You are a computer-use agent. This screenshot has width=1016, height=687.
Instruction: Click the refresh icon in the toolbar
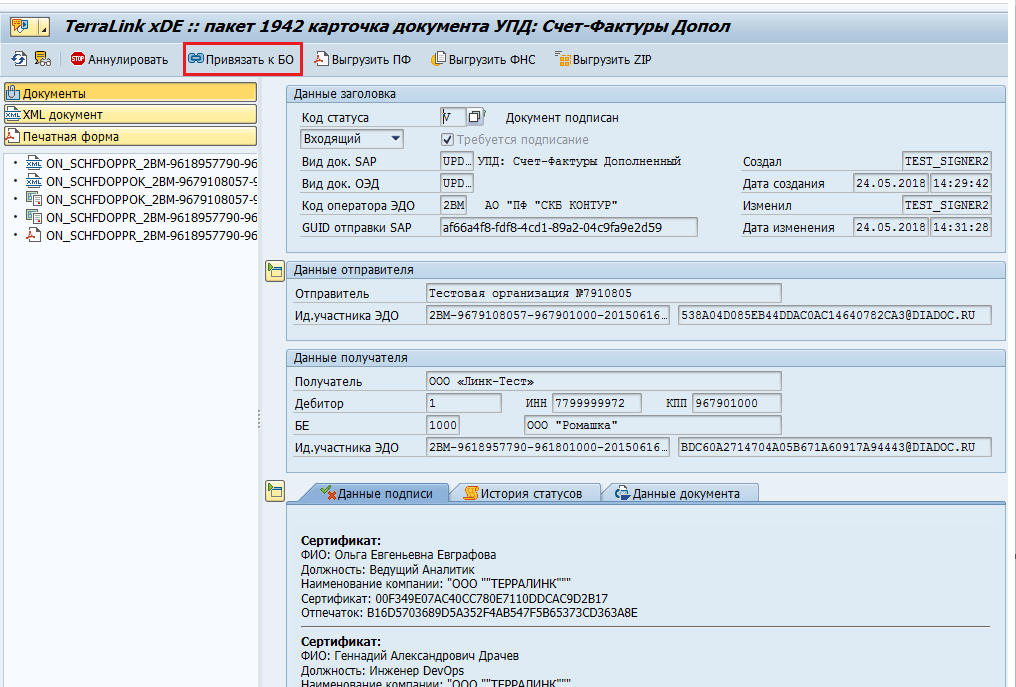(19, 59)
